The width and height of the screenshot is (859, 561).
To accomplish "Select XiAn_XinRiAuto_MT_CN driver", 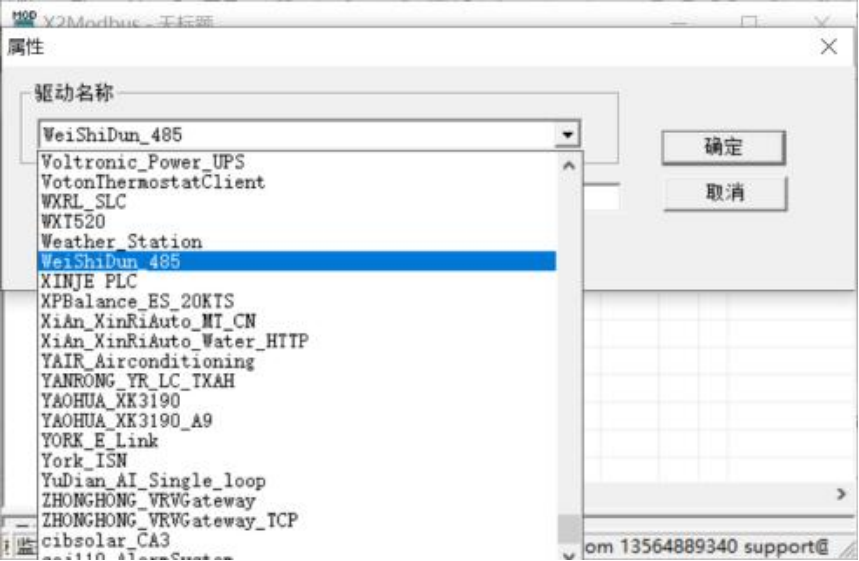I will [297, 321].
